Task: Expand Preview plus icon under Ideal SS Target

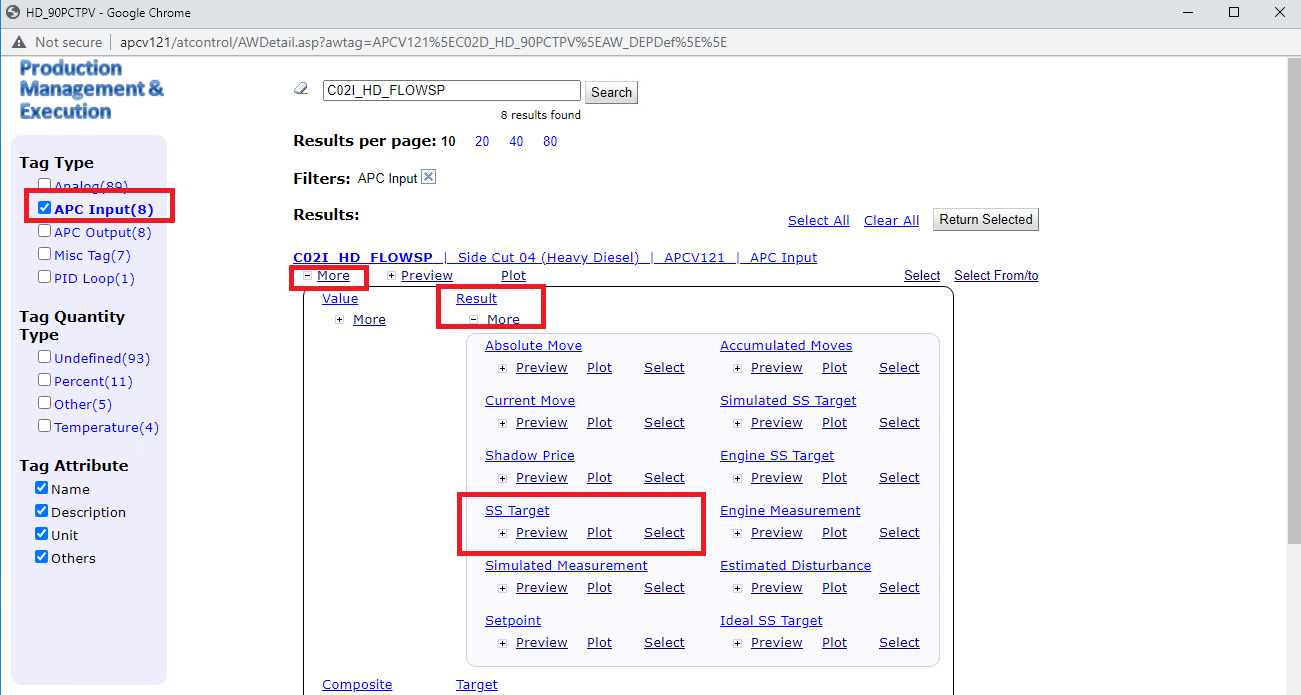Action: click(x=737, y=643)
